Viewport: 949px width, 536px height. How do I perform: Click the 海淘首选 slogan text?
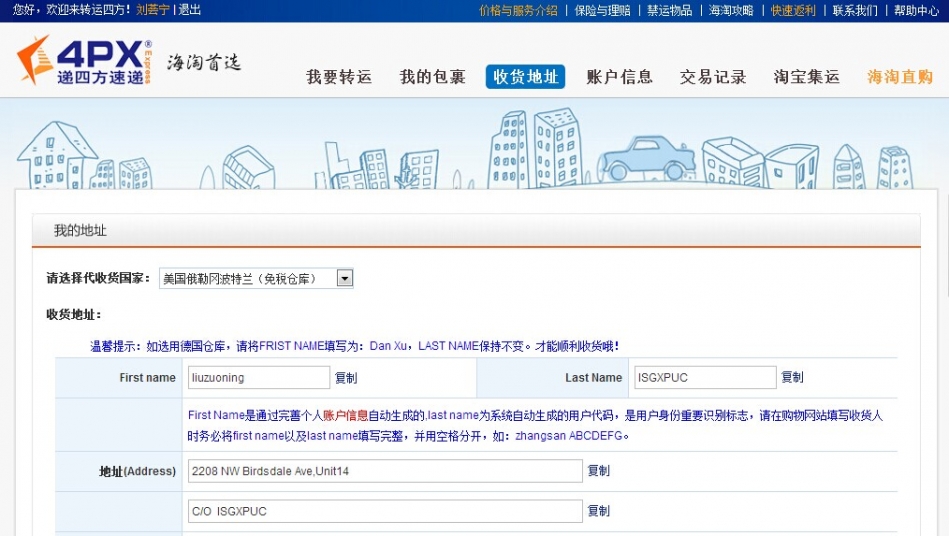click(x=204, y=62)
